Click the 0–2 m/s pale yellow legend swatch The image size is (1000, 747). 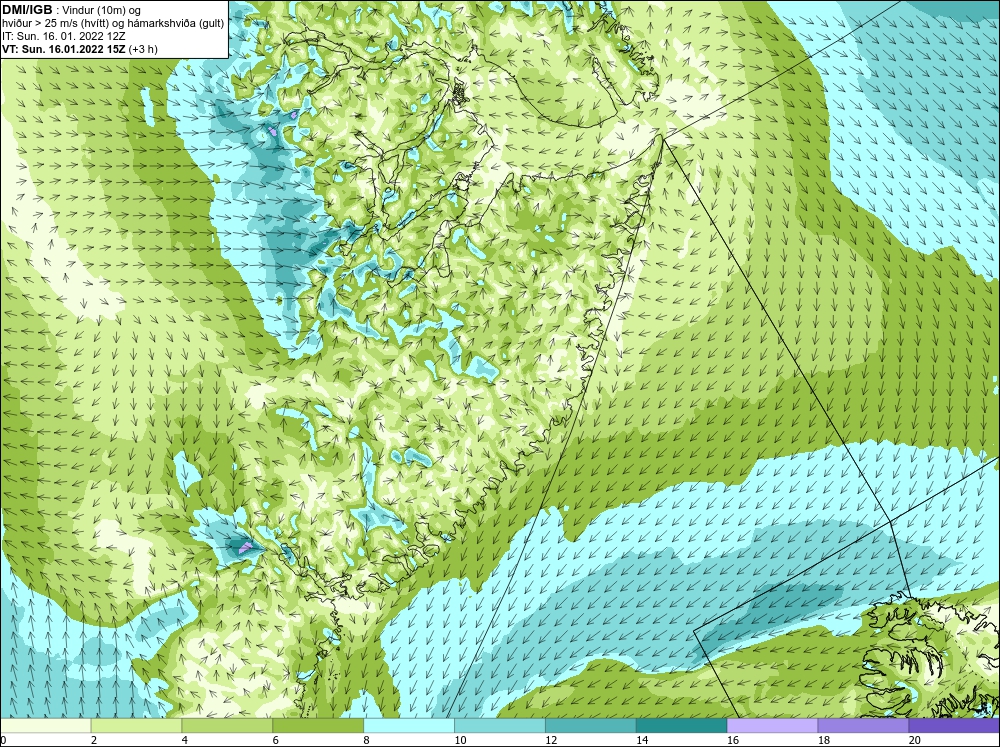46,726
